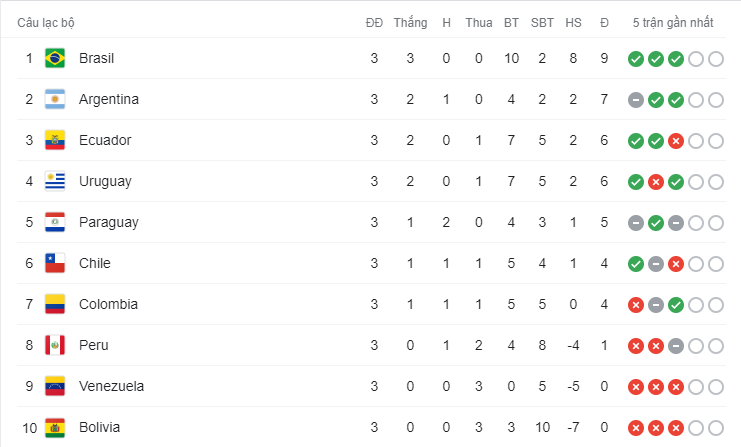
Task: Click the Argentina flag icon
Action: 55,99
